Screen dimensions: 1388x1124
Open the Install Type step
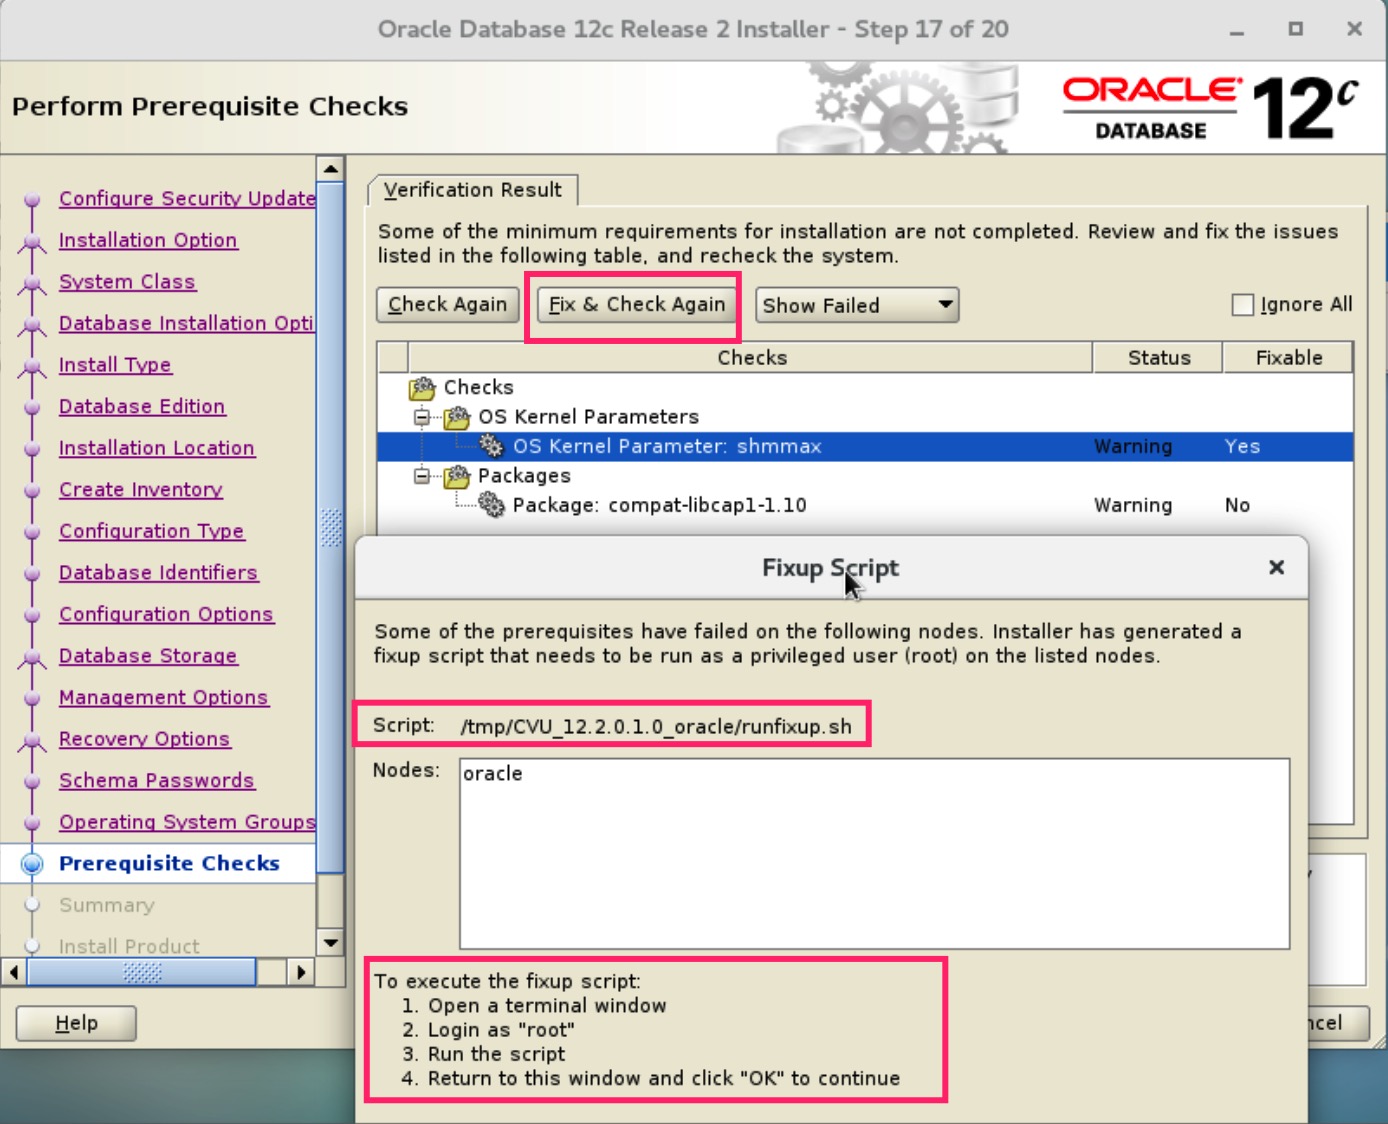tap(115, 365)
